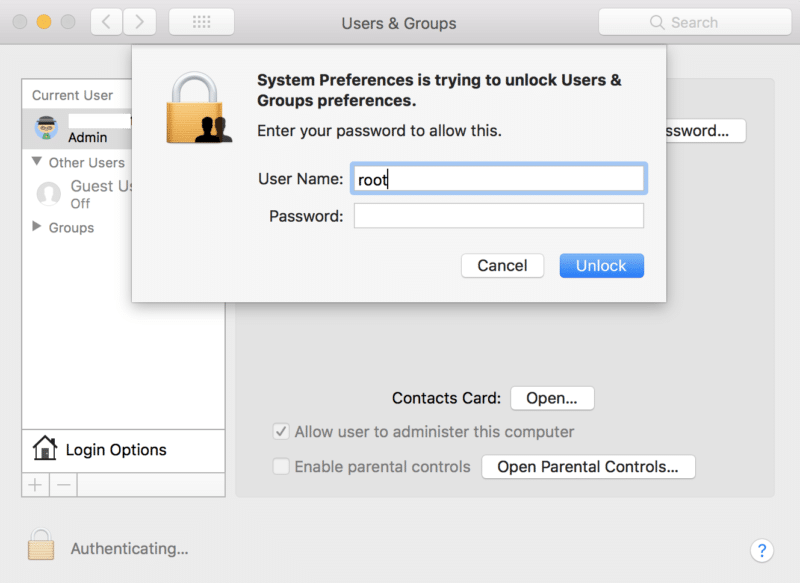Viewport: 800px width, 583px height.
Task: Click the back navigation arrow
Action: pyautogui.click(x=106, y=22)
